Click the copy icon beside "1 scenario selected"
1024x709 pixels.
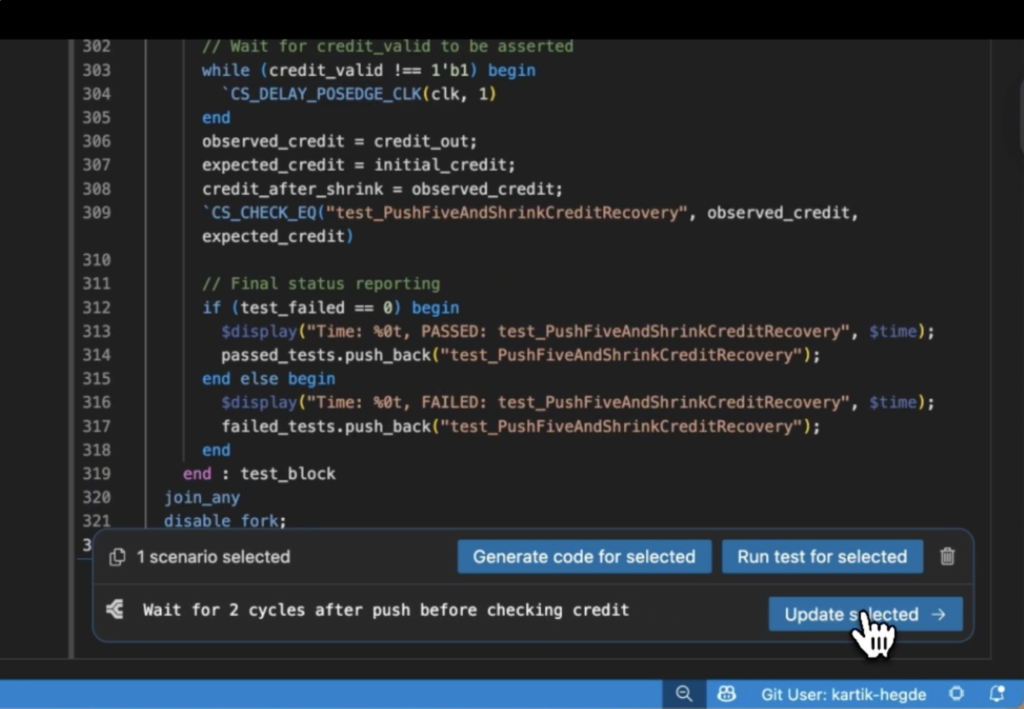(118, 557)
